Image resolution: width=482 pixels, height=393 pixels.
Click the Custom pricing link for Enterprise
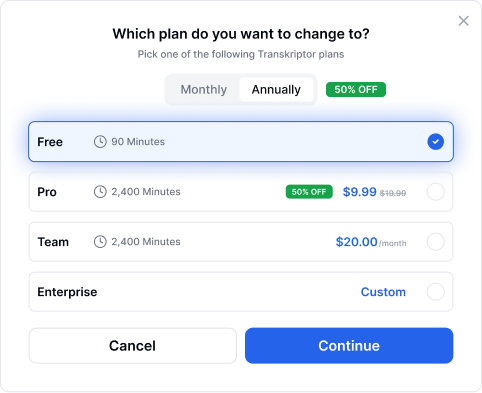383,292
